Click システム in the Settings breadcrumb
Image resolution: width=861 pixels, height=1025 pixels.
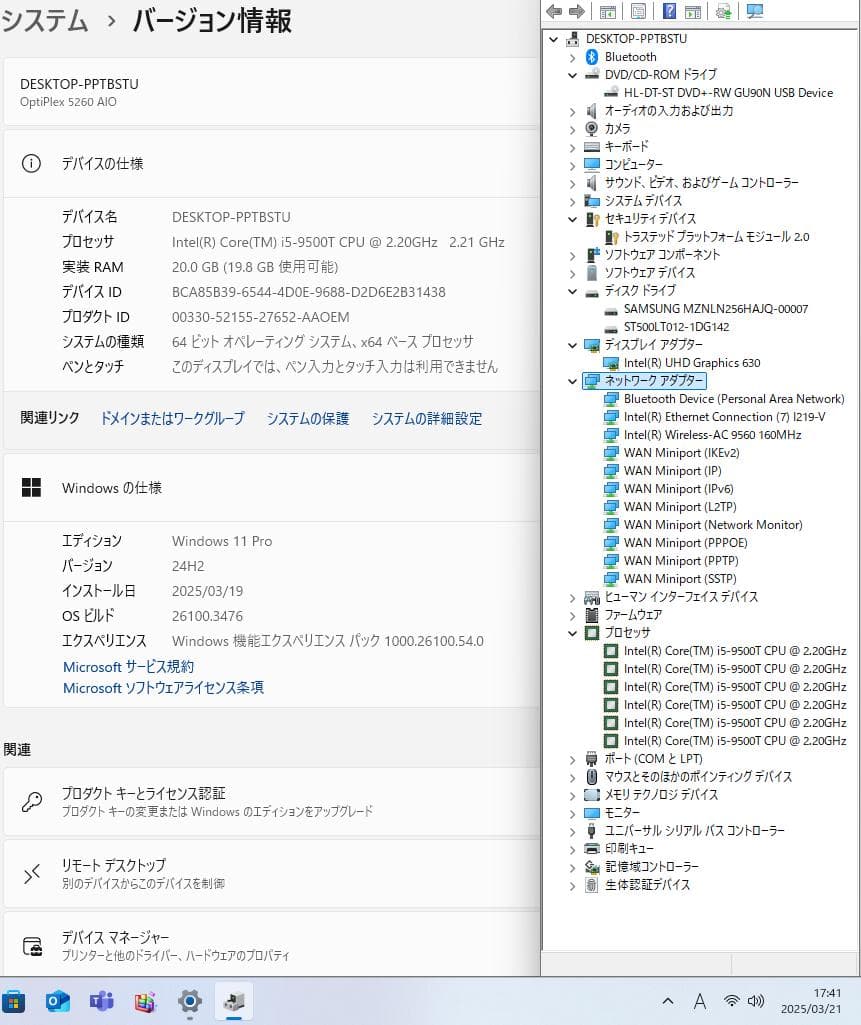[x=44, y=20]
